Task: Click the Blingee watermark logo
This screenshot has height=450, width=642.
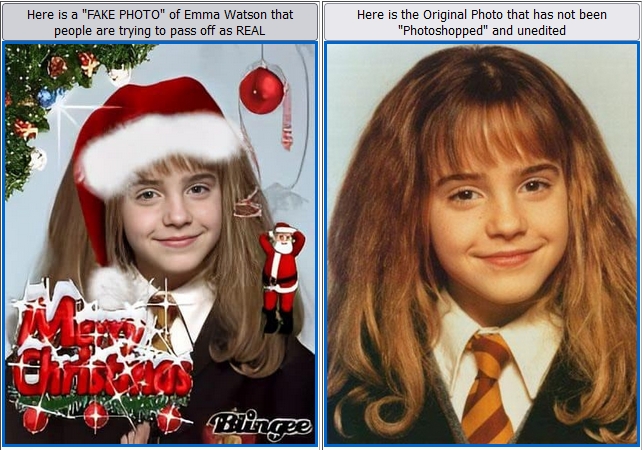Action: click(260, 426)
